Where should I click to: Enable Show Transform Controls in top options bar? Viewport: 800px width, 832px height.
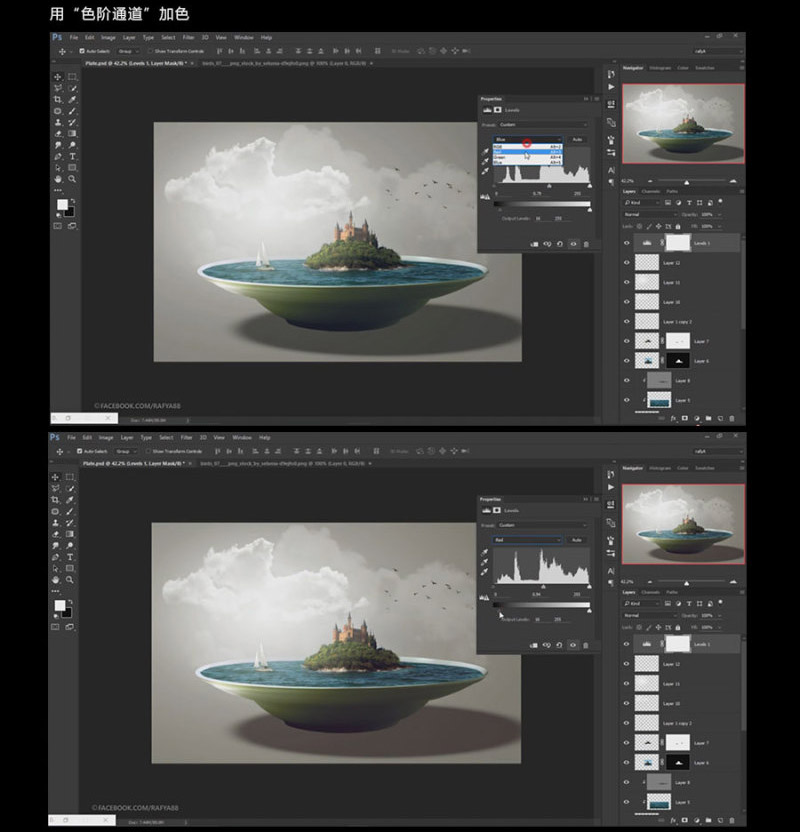(x=151, y=51)
